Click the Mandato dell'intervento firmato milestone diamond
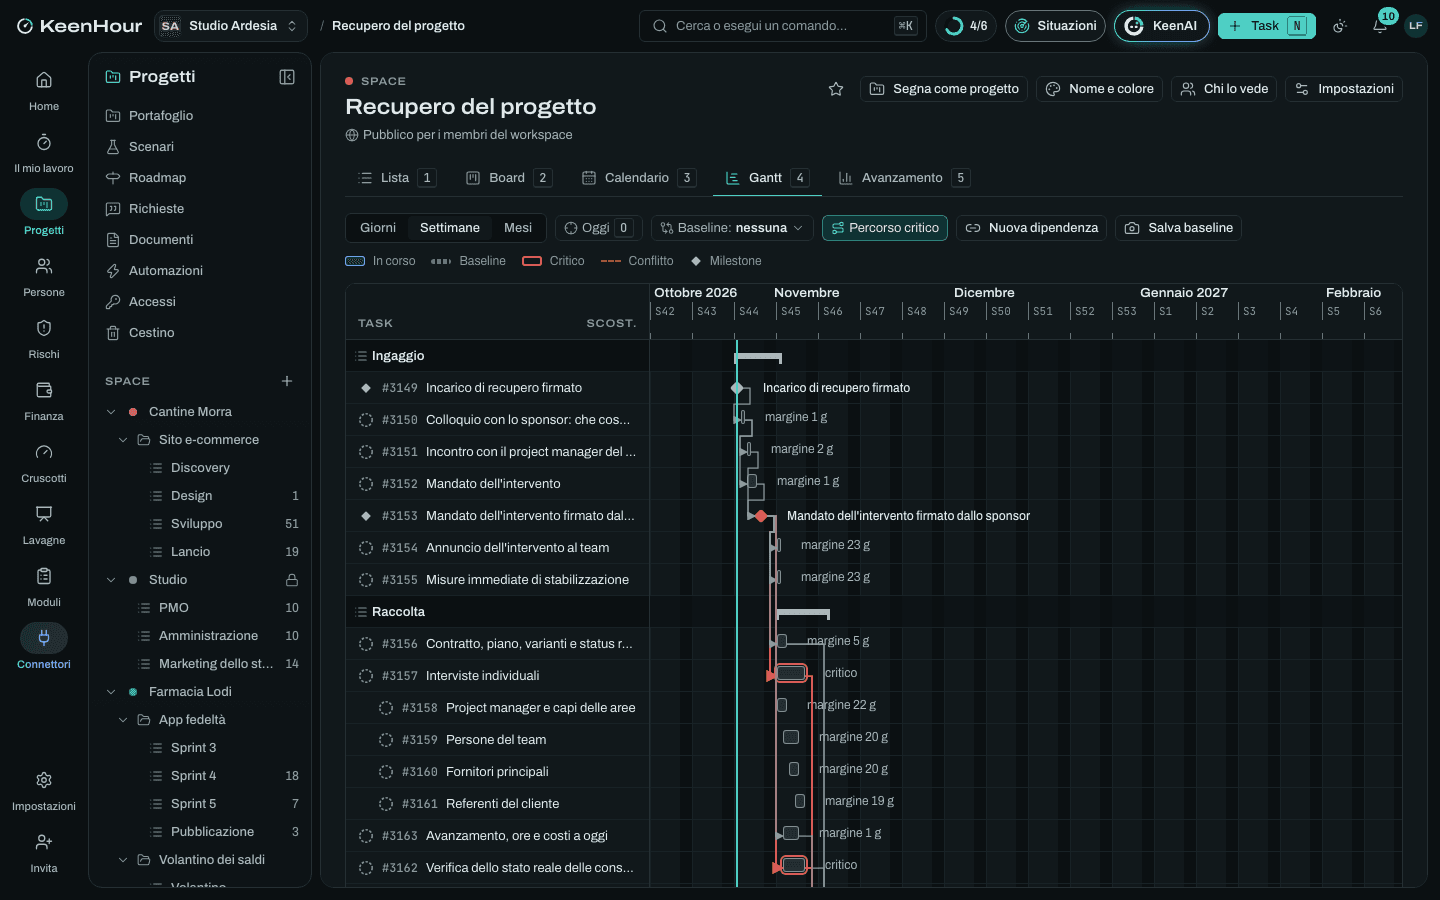The width and height of the screenshot is (1440, 900). [x=761, y=516]
